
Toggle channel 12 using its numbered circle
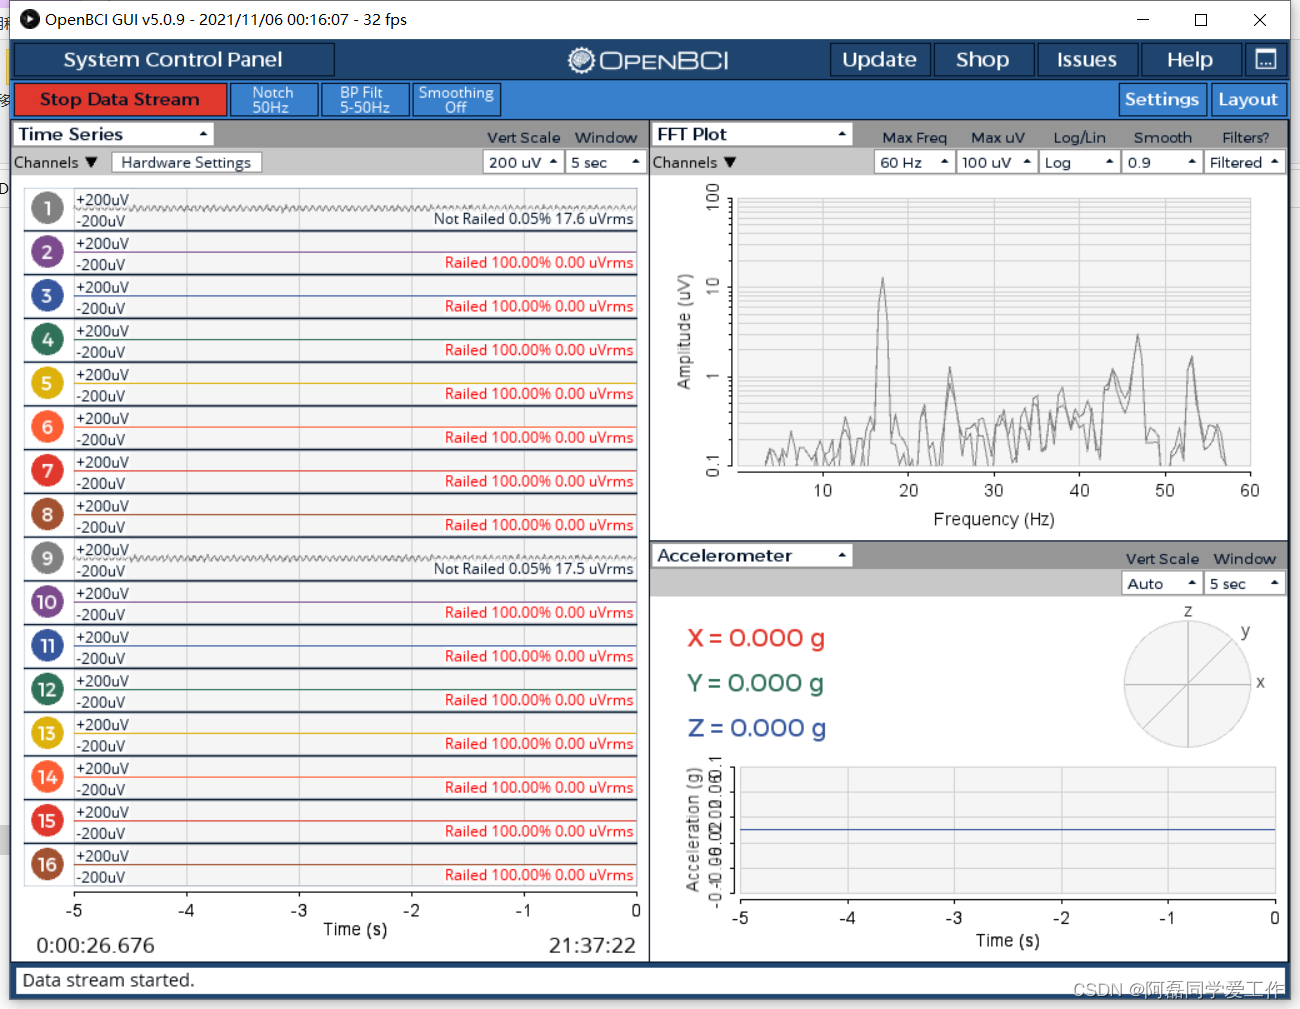[x=46, y=689]
